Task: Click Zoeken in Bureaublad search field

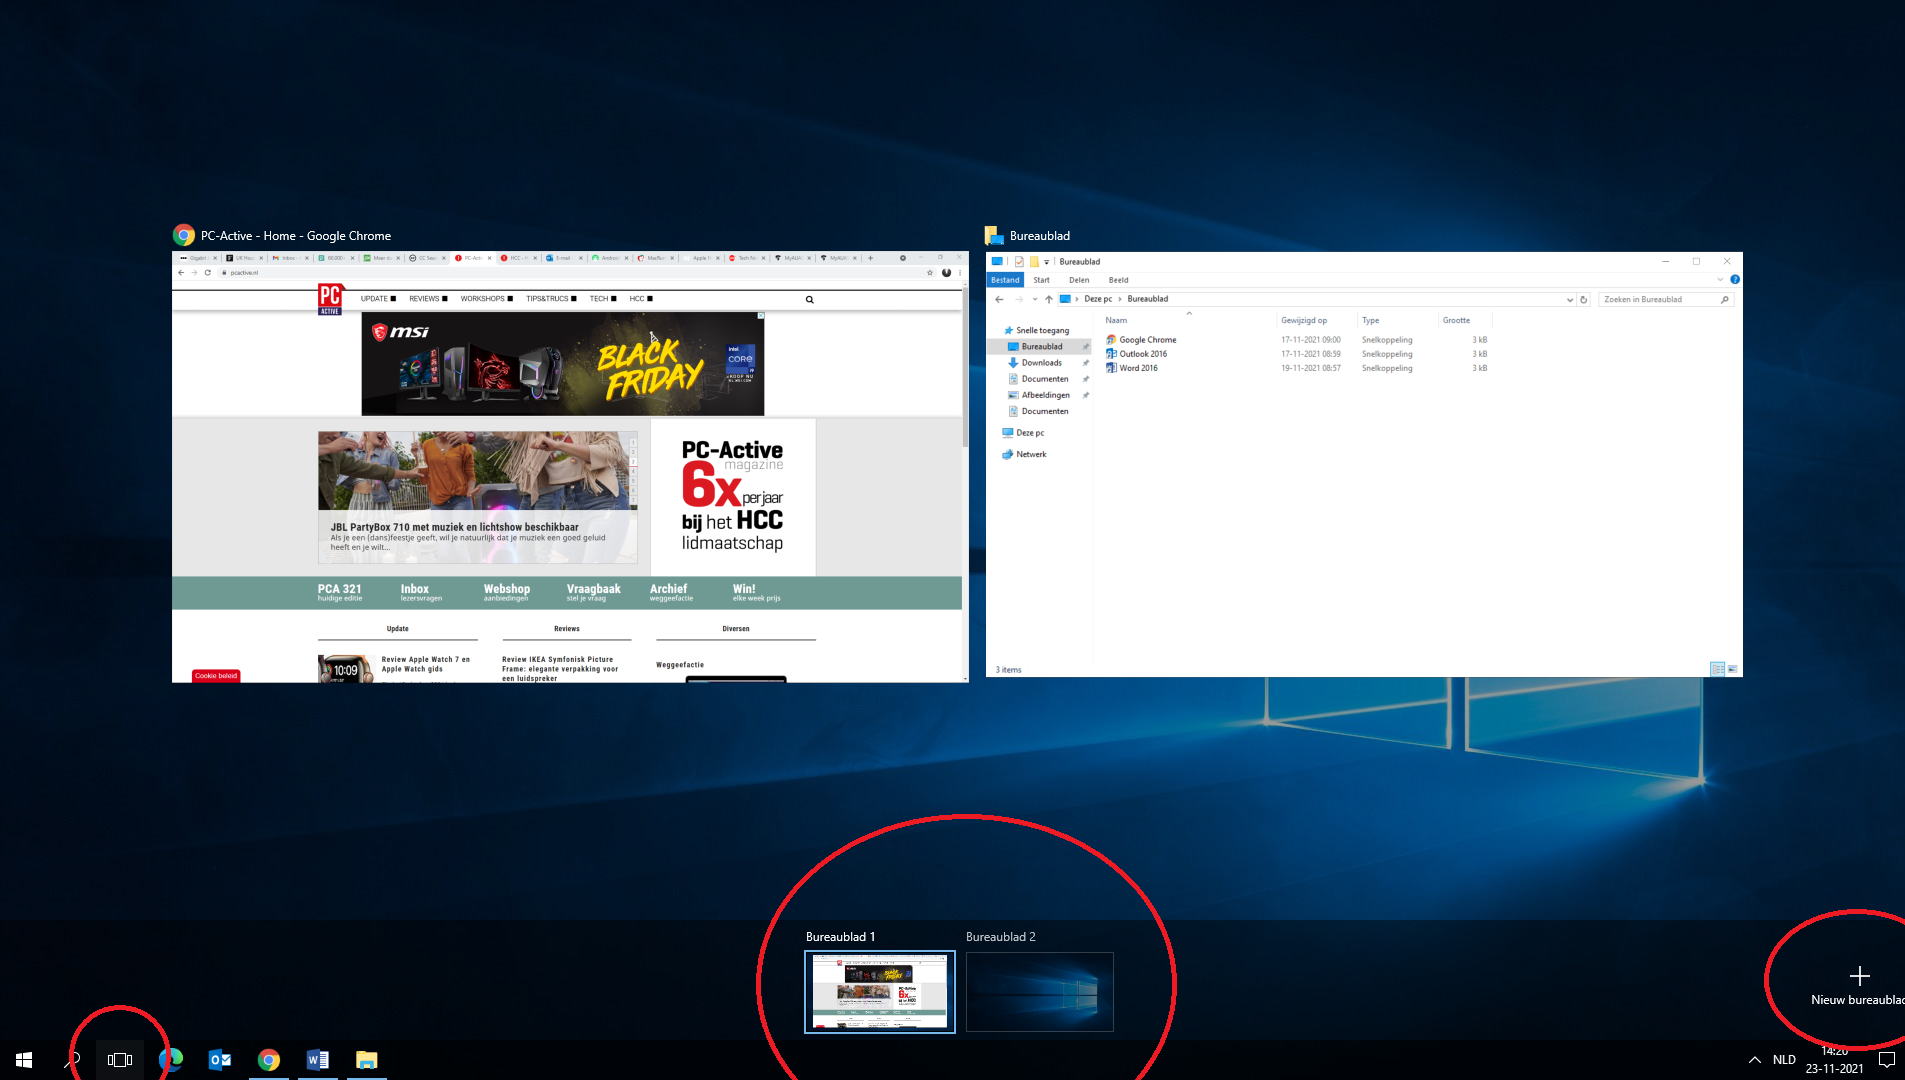Action: (1664, 299)
